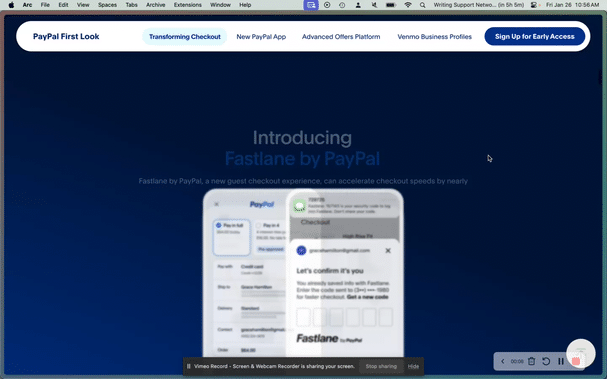This screenshot has height=379, width=607.
Task: Open the Spaces menu
Action: pos(107,5)
